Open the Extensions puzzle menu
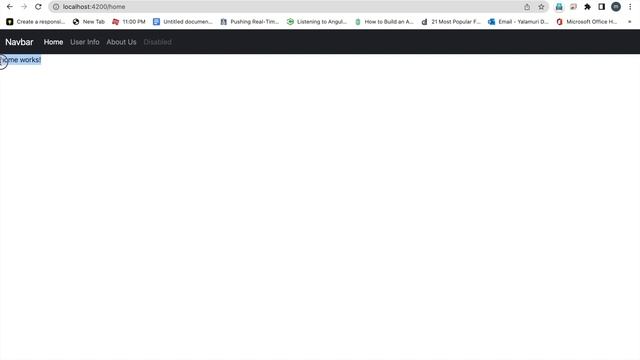The image size is (640, 360). pos(587,7)
